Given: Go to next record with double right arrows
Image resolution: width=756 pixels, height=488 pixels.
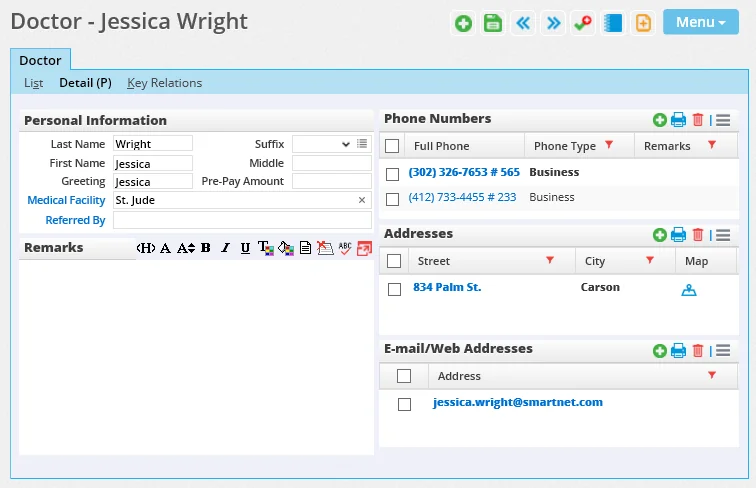Looking at the screenshot, I should (x=554, y=23).
